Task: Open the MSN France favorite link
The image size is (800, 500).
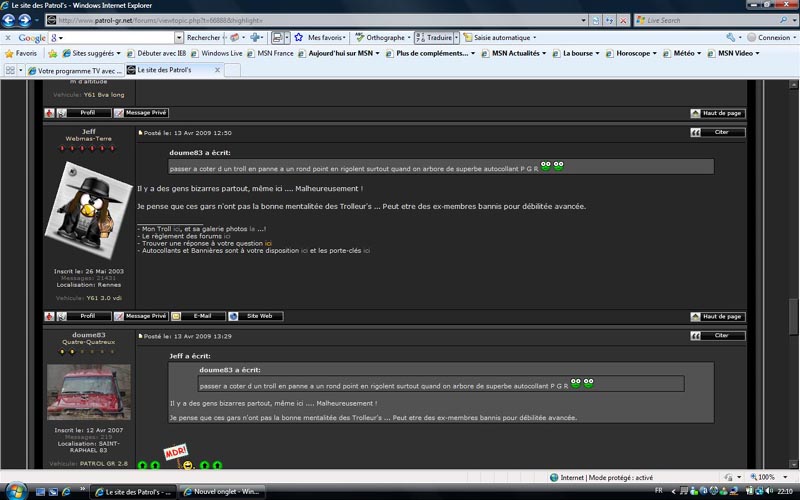Action: pos(270,53)
